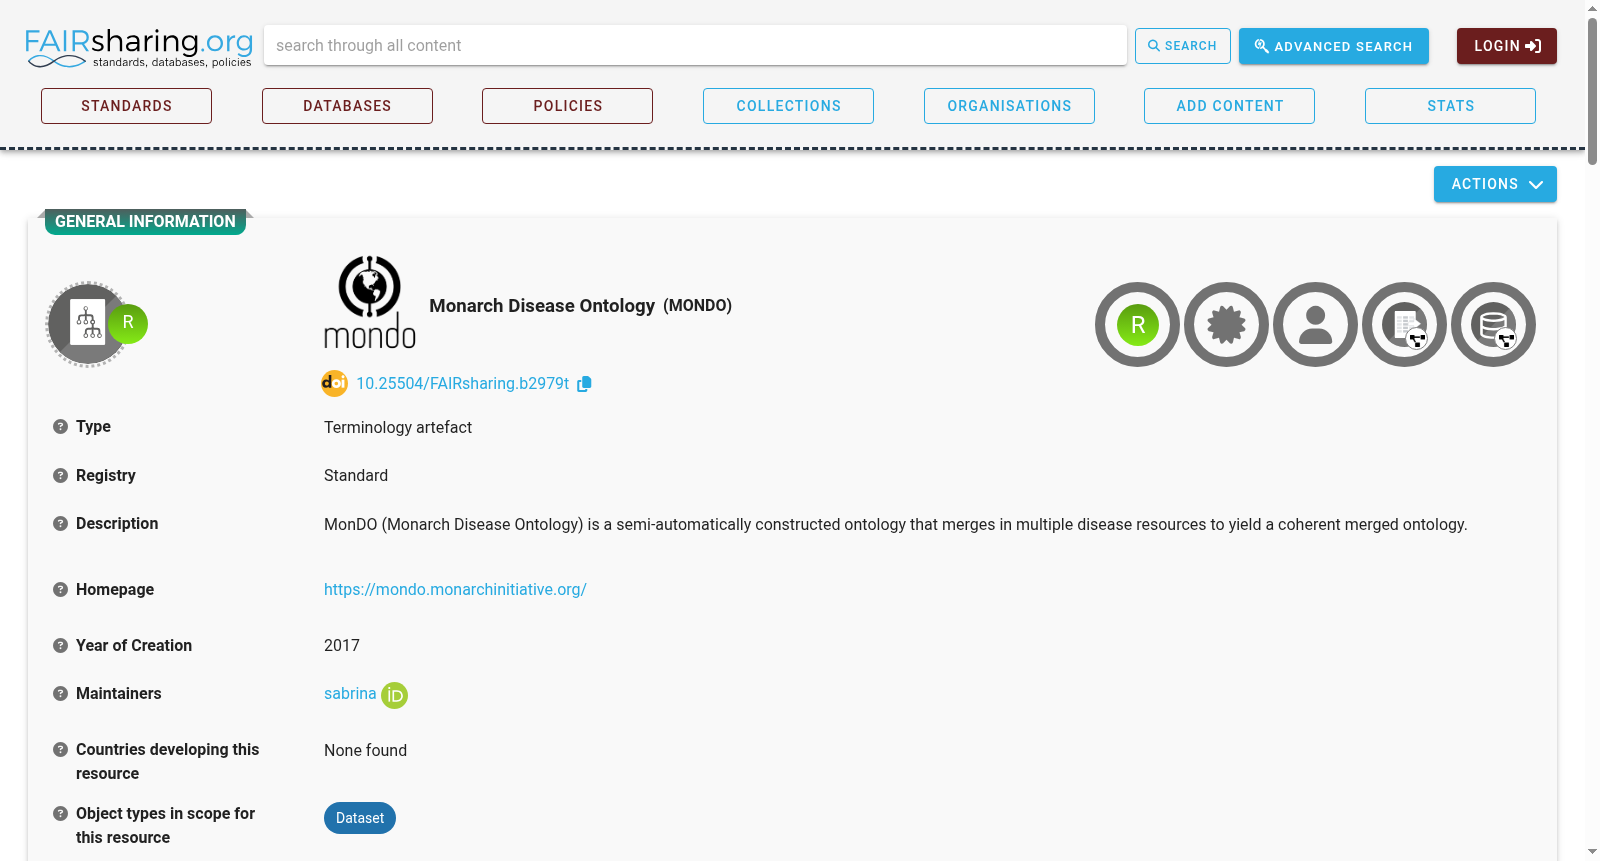1600x861 pixels.
Task: Open the Policies section
Action: click(x=567, y=106)
